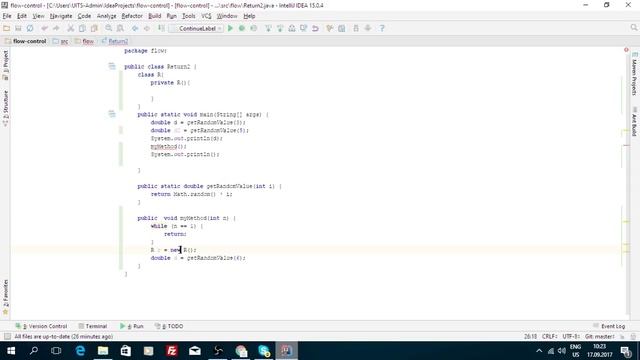Toggle the Version Control tool window
Screen dimensions: 640x360
[x=41, y=326]
